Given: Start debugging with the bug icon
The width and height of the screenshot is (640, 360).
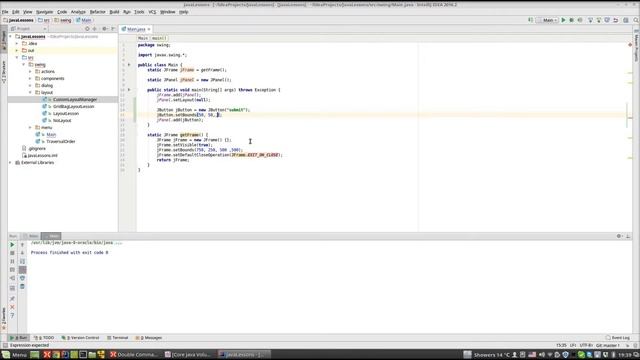Looking at the screenshot, I should click(571, 20).
